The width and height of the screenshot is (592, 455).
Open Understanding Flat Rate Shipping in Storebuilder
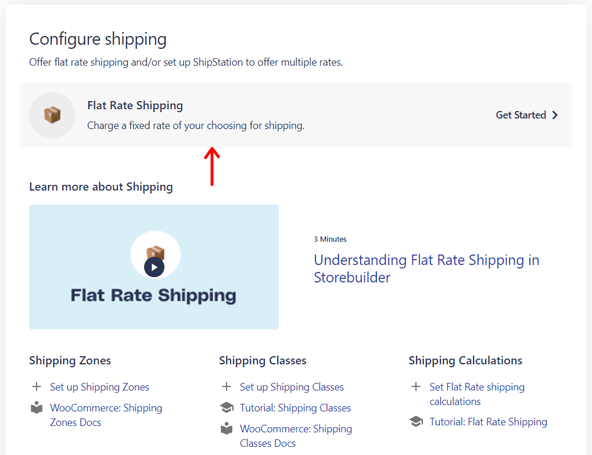click(x=426, y=268)
